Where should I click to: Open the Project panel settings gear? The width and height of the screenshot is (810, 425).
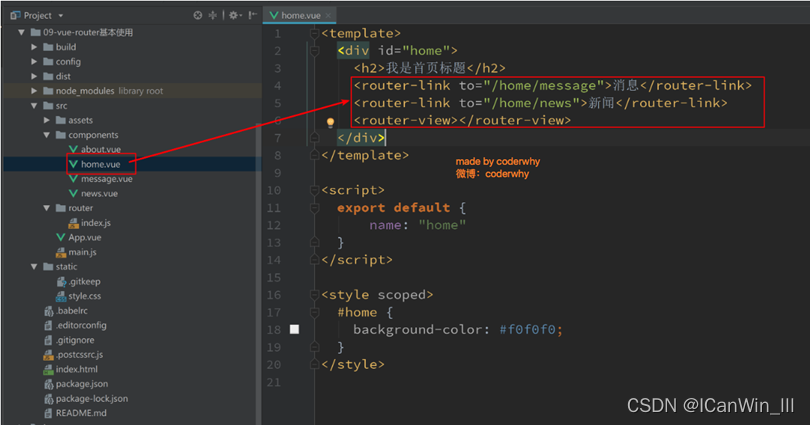pyautogui.click(x=234, y=15)
